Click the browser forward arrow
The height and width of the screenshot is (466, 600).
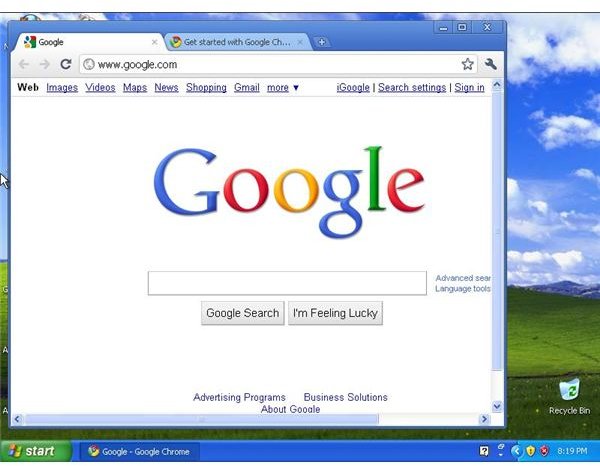(45, 64)
